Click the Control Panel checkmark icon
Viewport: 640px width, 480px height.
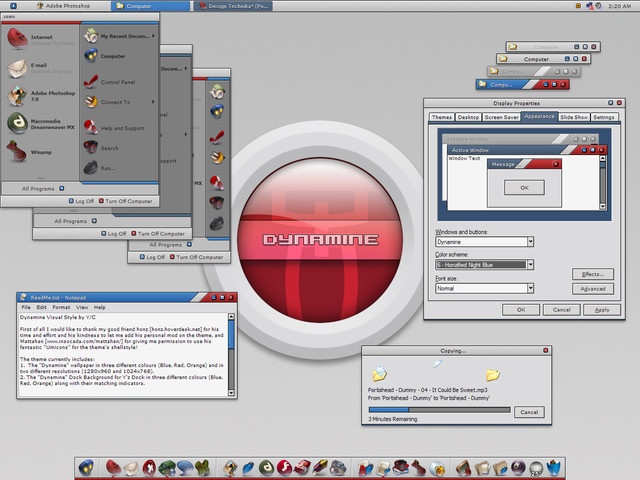coord(91,82)
